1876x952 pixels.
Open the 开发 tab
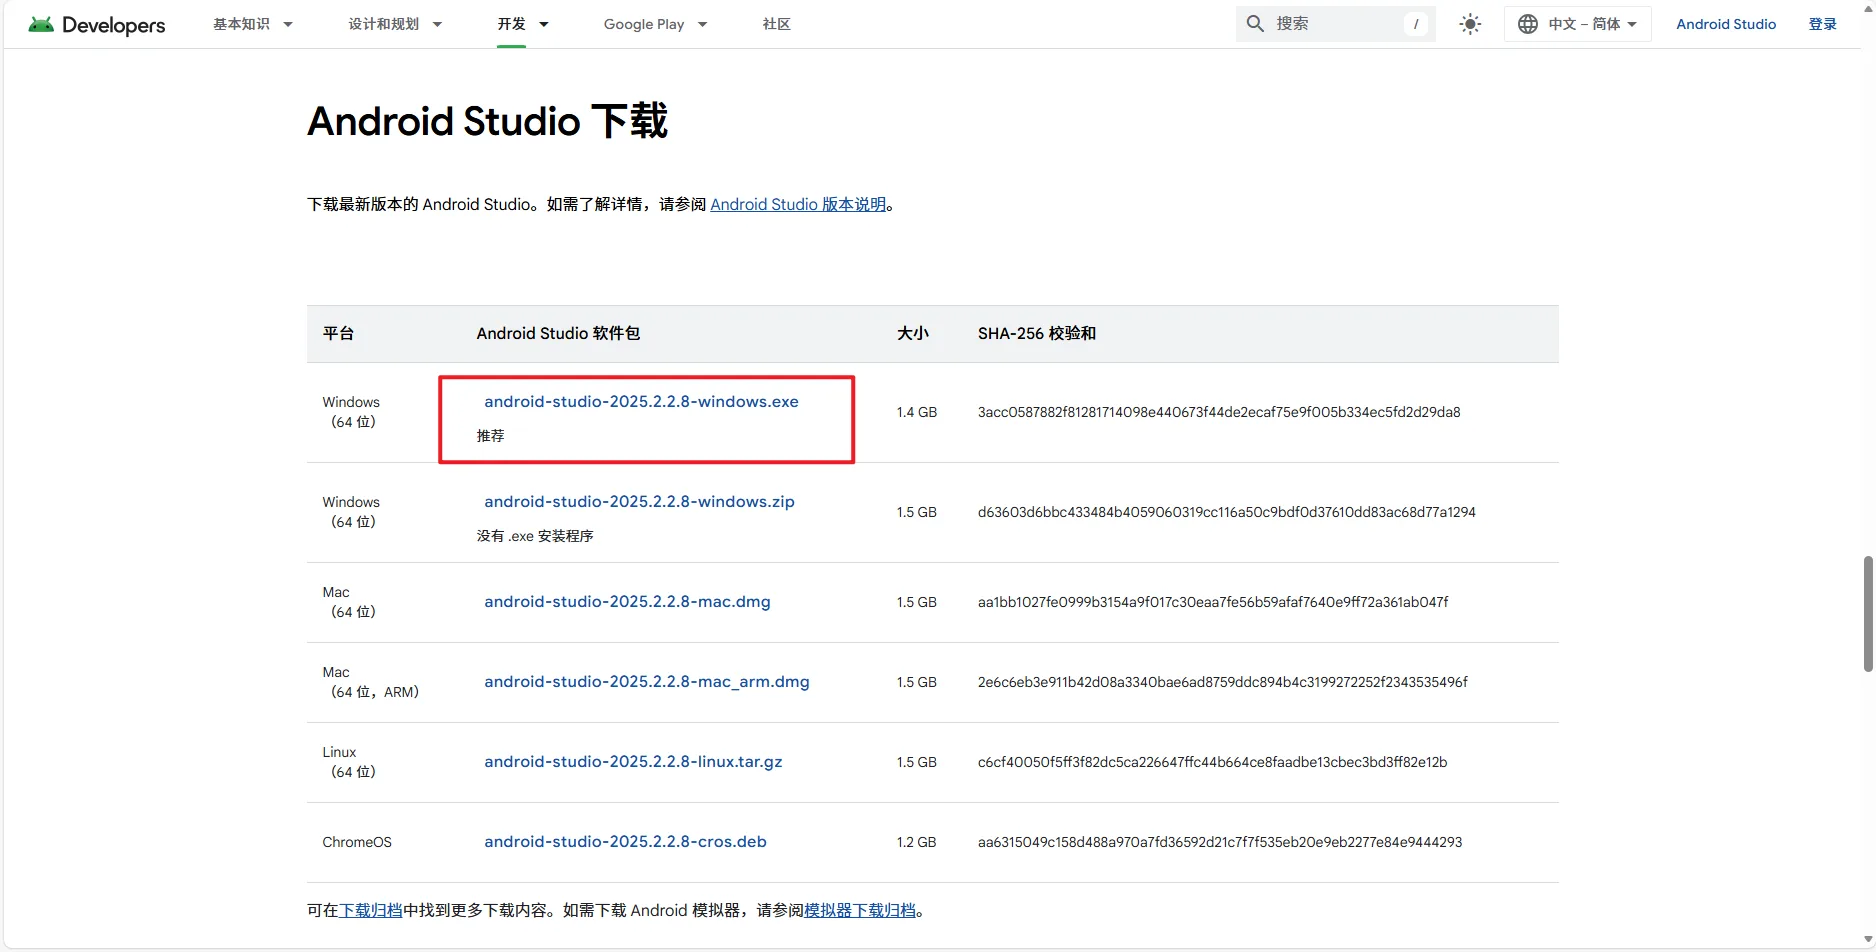coord(511,24)
